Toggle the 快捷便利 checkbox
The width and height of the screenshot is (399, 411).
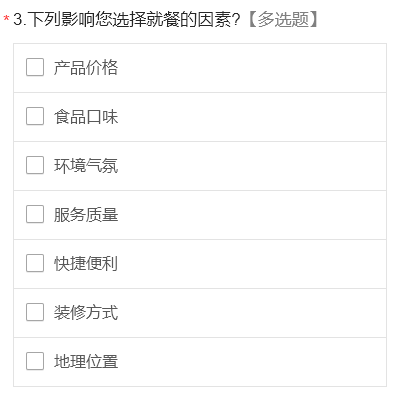pos(35,263)
